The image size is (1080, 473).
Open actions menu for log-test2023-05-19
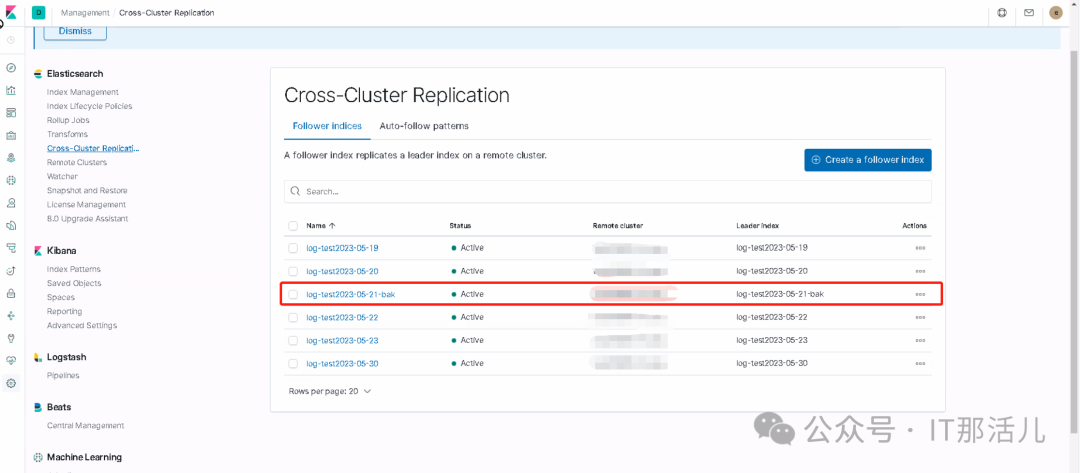coord(920,248)
